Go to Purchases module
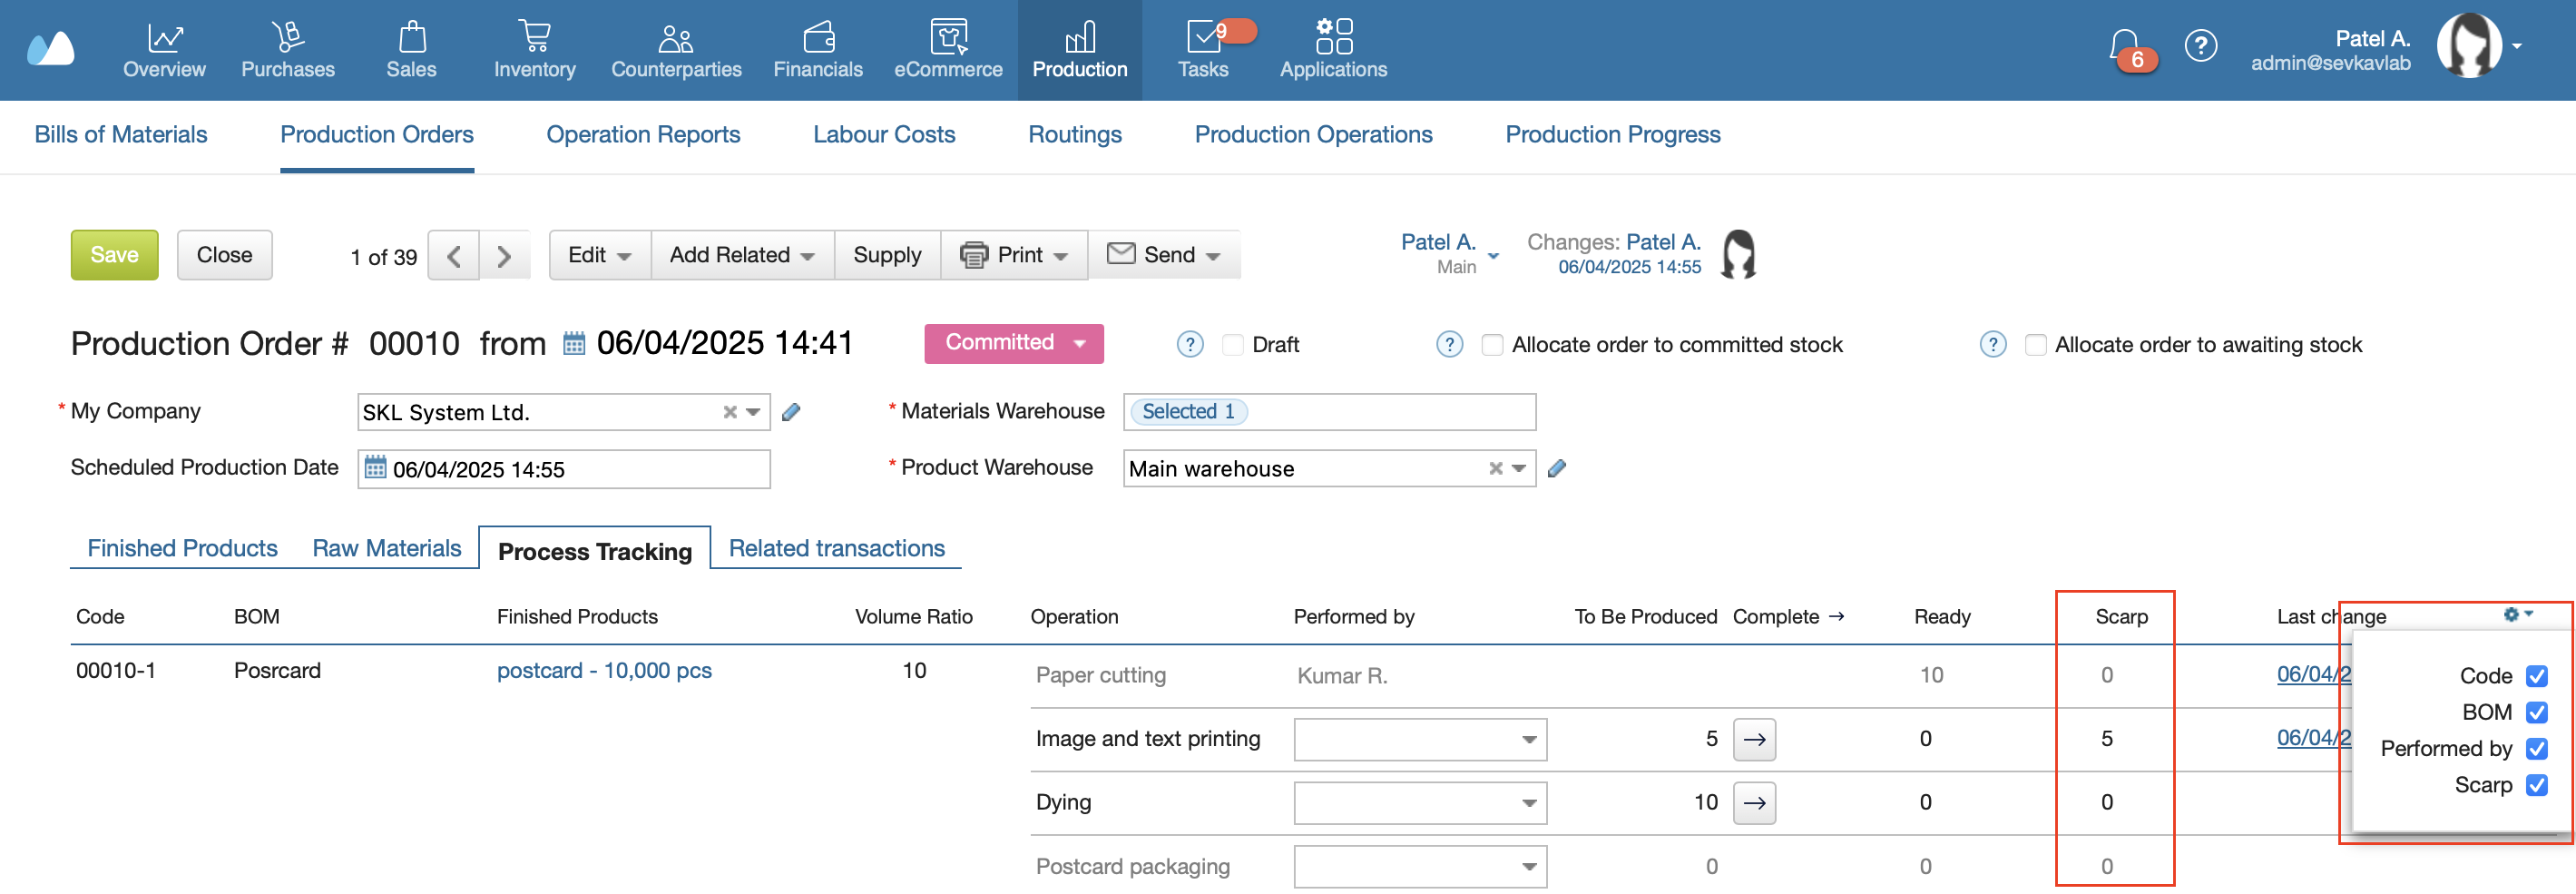 tap(288, 50)
